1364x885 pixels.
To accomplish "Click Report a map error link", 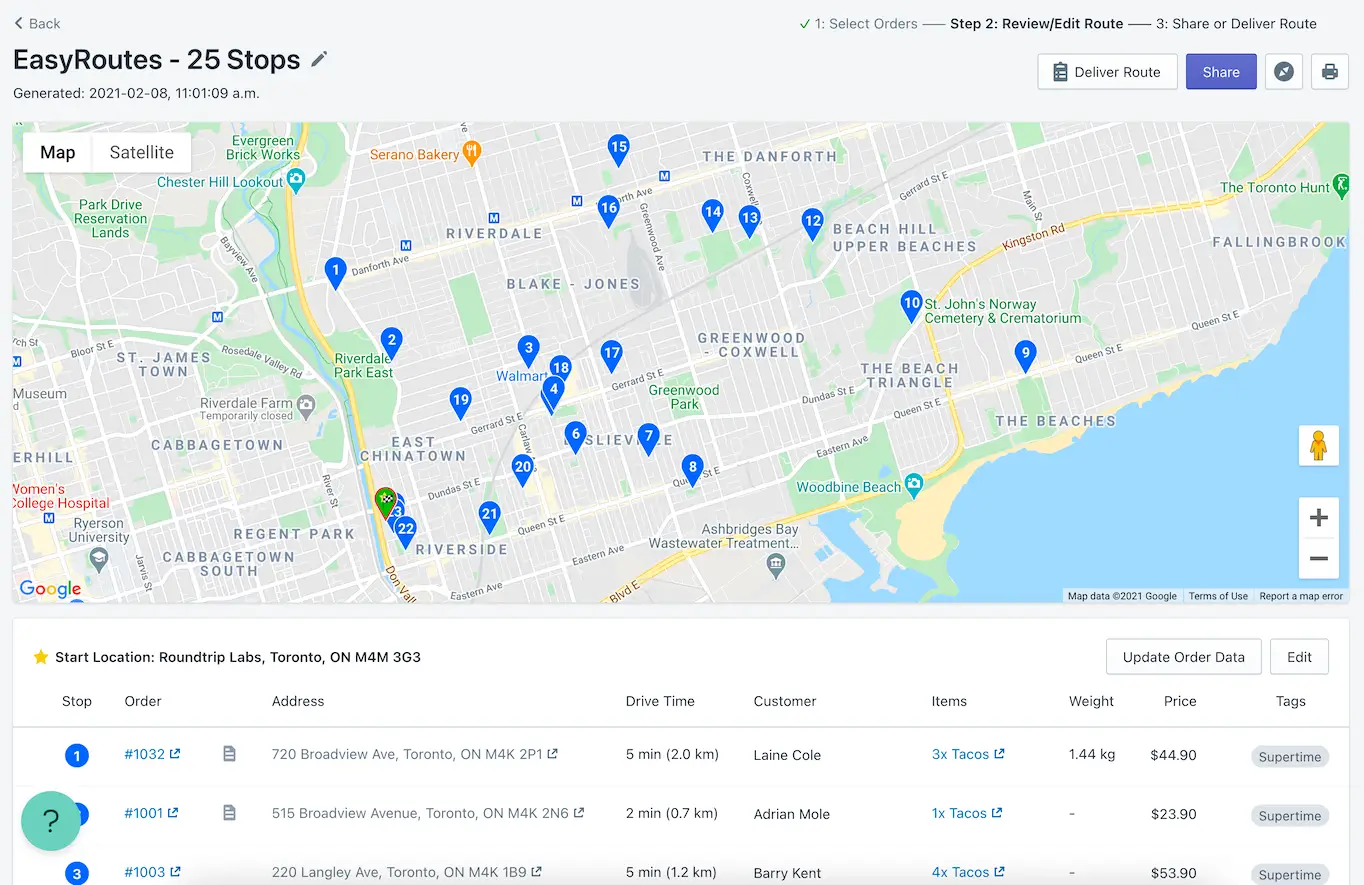I will pyautogui.click(x=1301, y=596).
